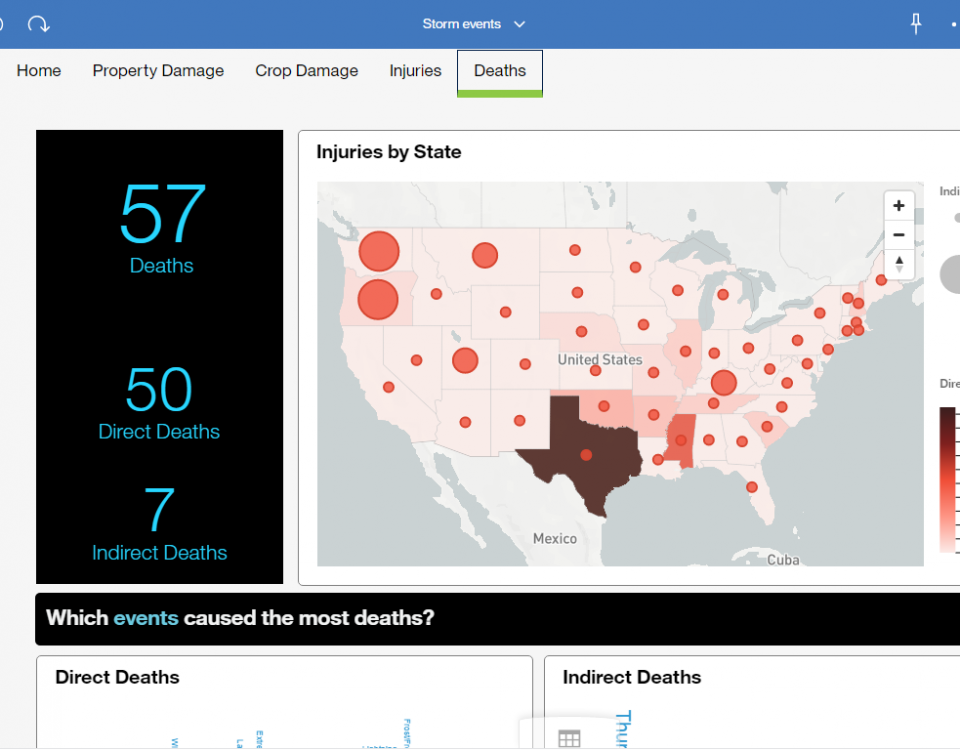The width and height of the screenshot is (960, 750).
Task: Open the data tray grid icon
Action: tap(569, 738)
